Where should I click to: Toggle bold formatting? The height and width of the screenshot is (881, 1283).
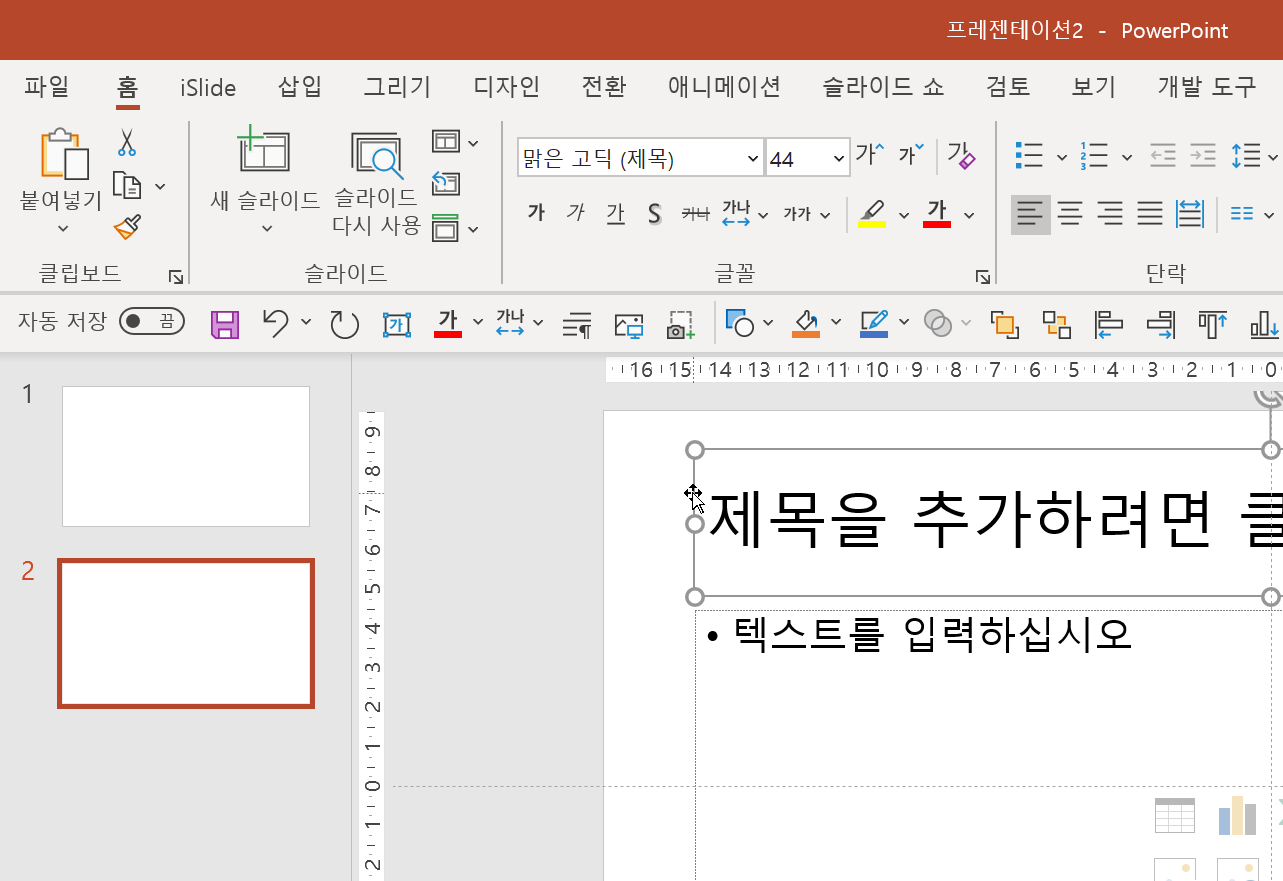tap(536, 213)
